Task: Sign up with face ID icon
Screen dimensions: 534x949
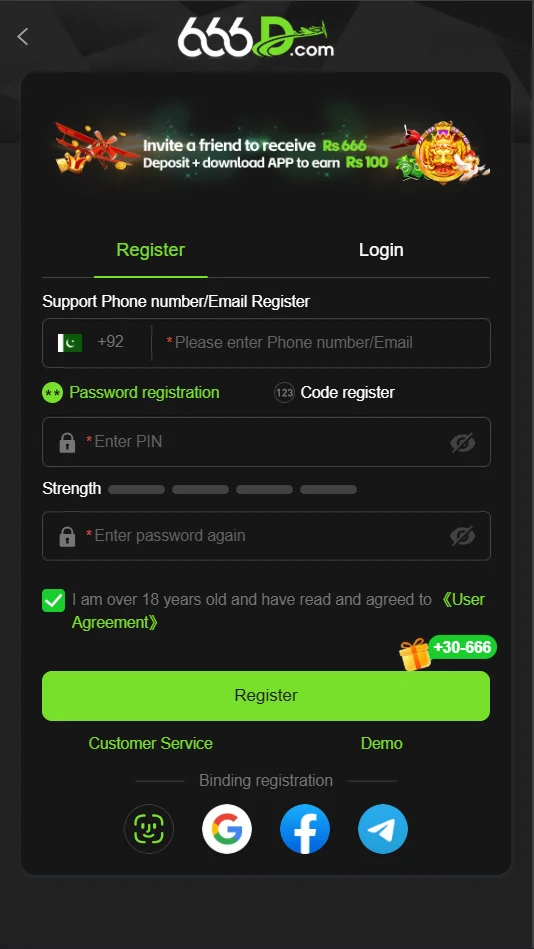Action: 149,829
